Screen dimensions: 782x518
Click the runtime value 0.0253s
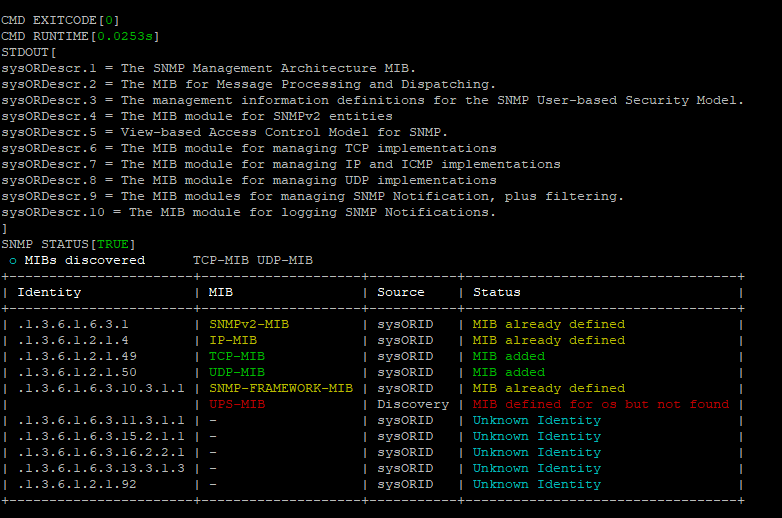(x=125, y=36)
